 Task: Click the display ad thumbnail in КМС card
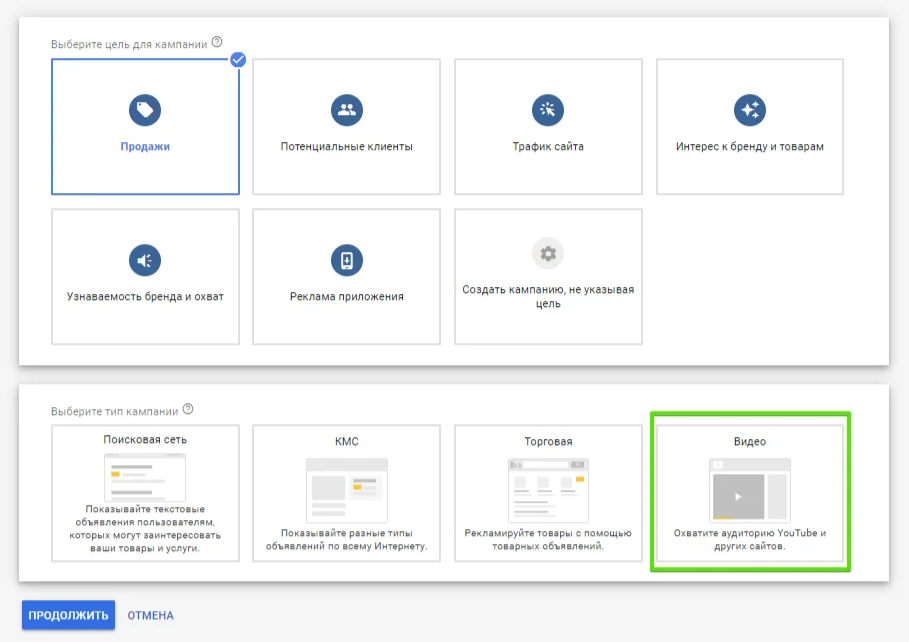pos(347,490)
